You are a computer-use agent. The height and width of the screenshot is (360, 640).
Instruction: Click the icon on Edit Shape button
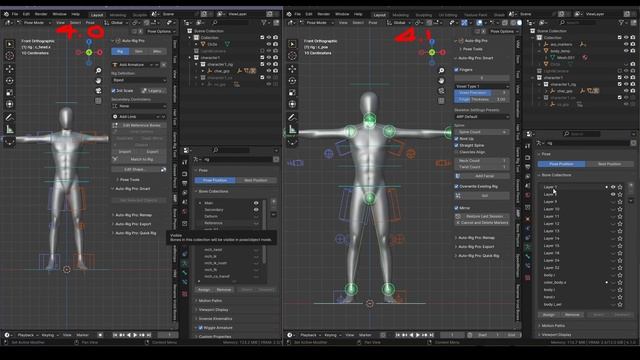[163, 169]
